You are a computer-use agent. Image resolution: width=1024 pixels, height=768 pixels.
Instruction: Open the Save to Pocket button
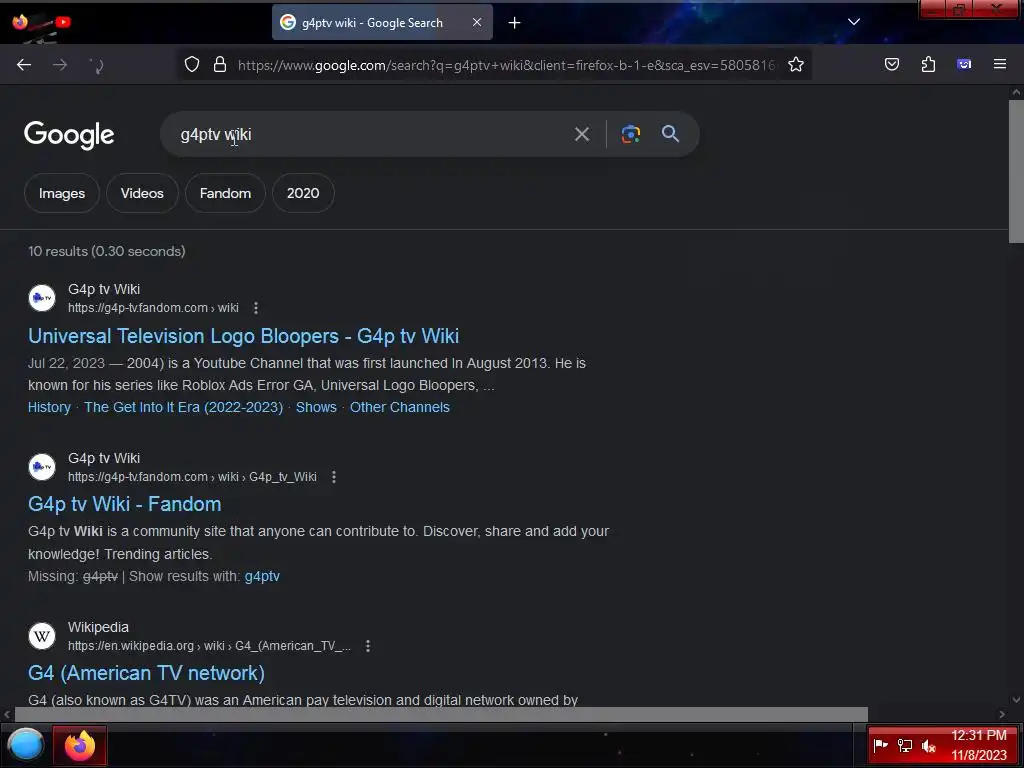tap(891, 64)
